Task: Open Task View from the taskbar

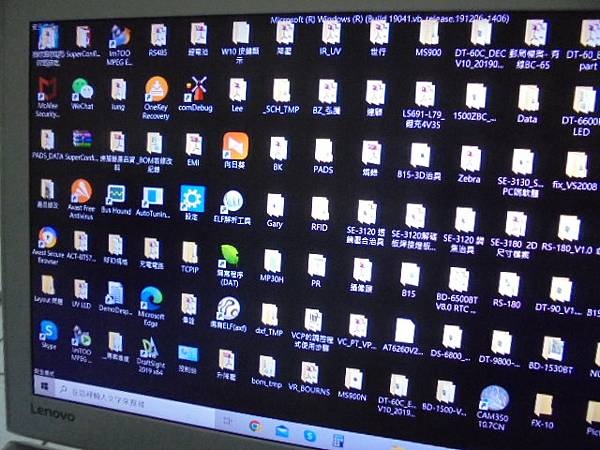Action: click(227, 421)
